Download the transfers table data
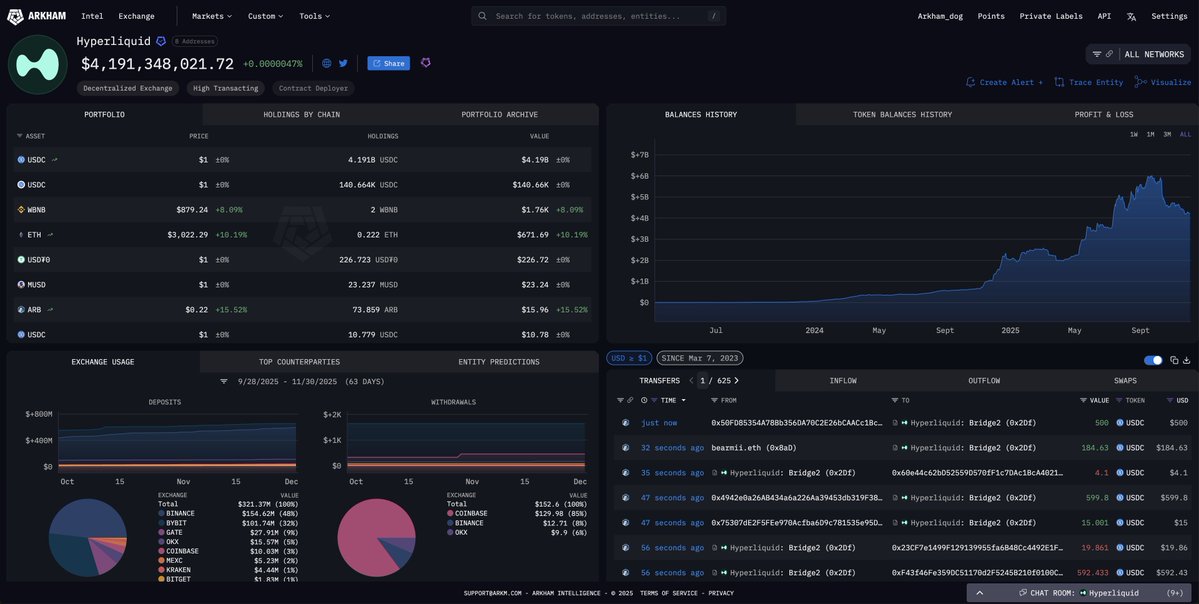The height and width of the screenshot is (604, 1199). [1187, 360]
